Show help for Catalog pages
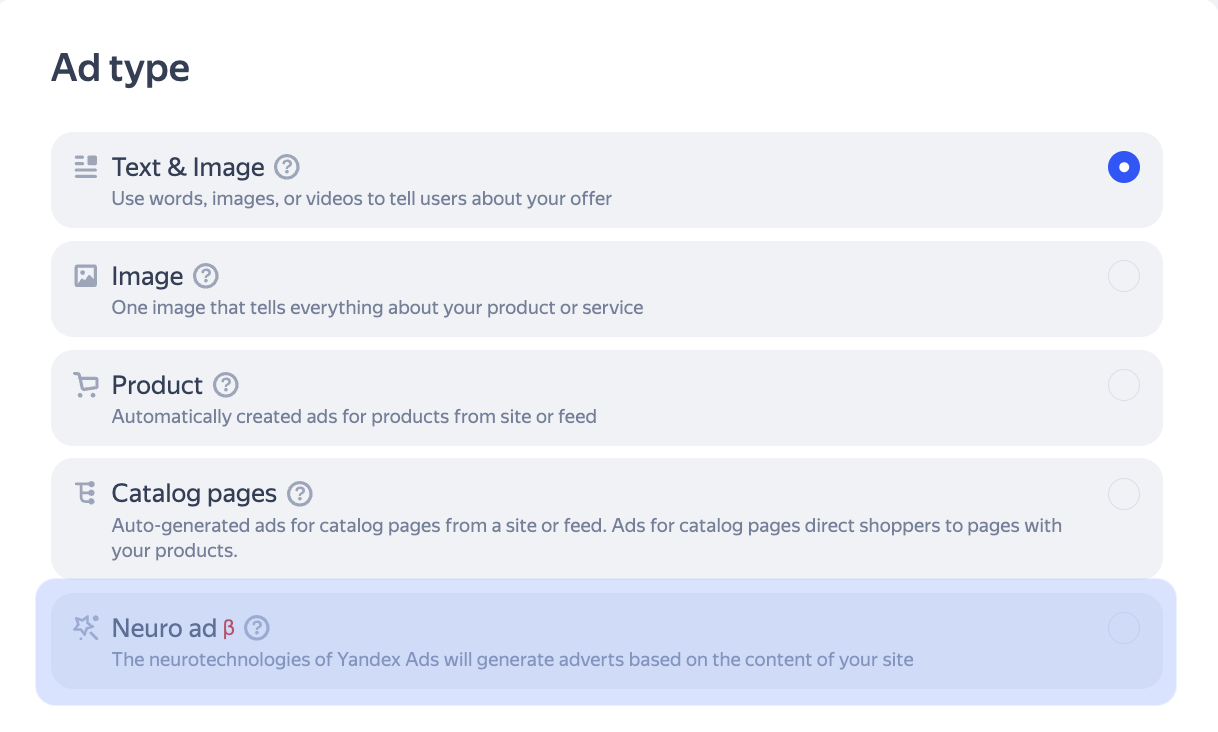This screenshot has height=732, width=1218. [x=300, y=494]
